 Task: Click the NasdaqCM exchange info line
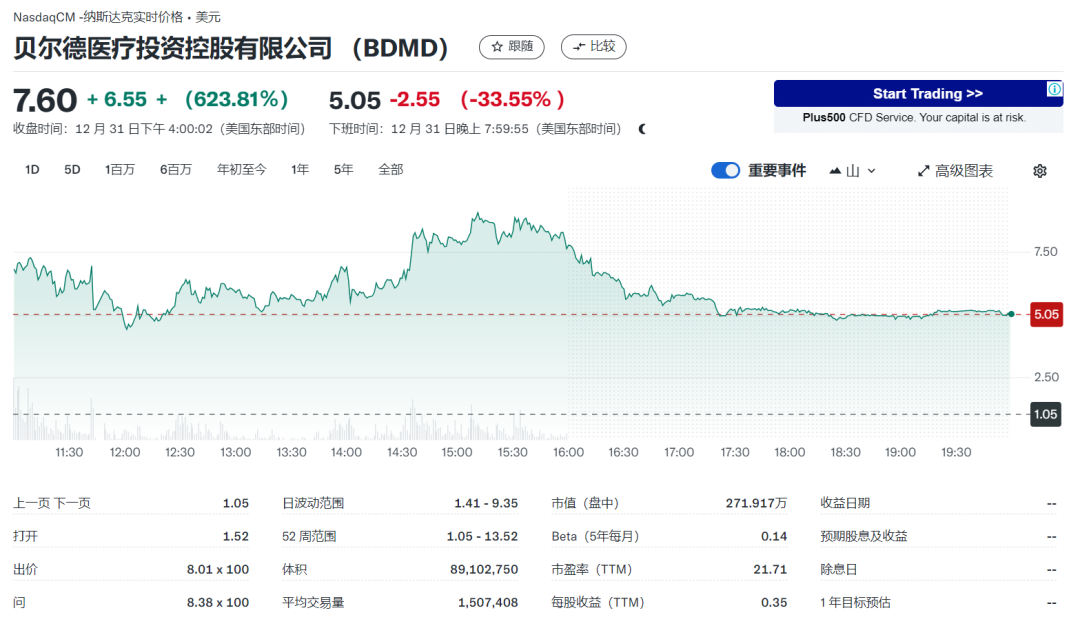117,17
